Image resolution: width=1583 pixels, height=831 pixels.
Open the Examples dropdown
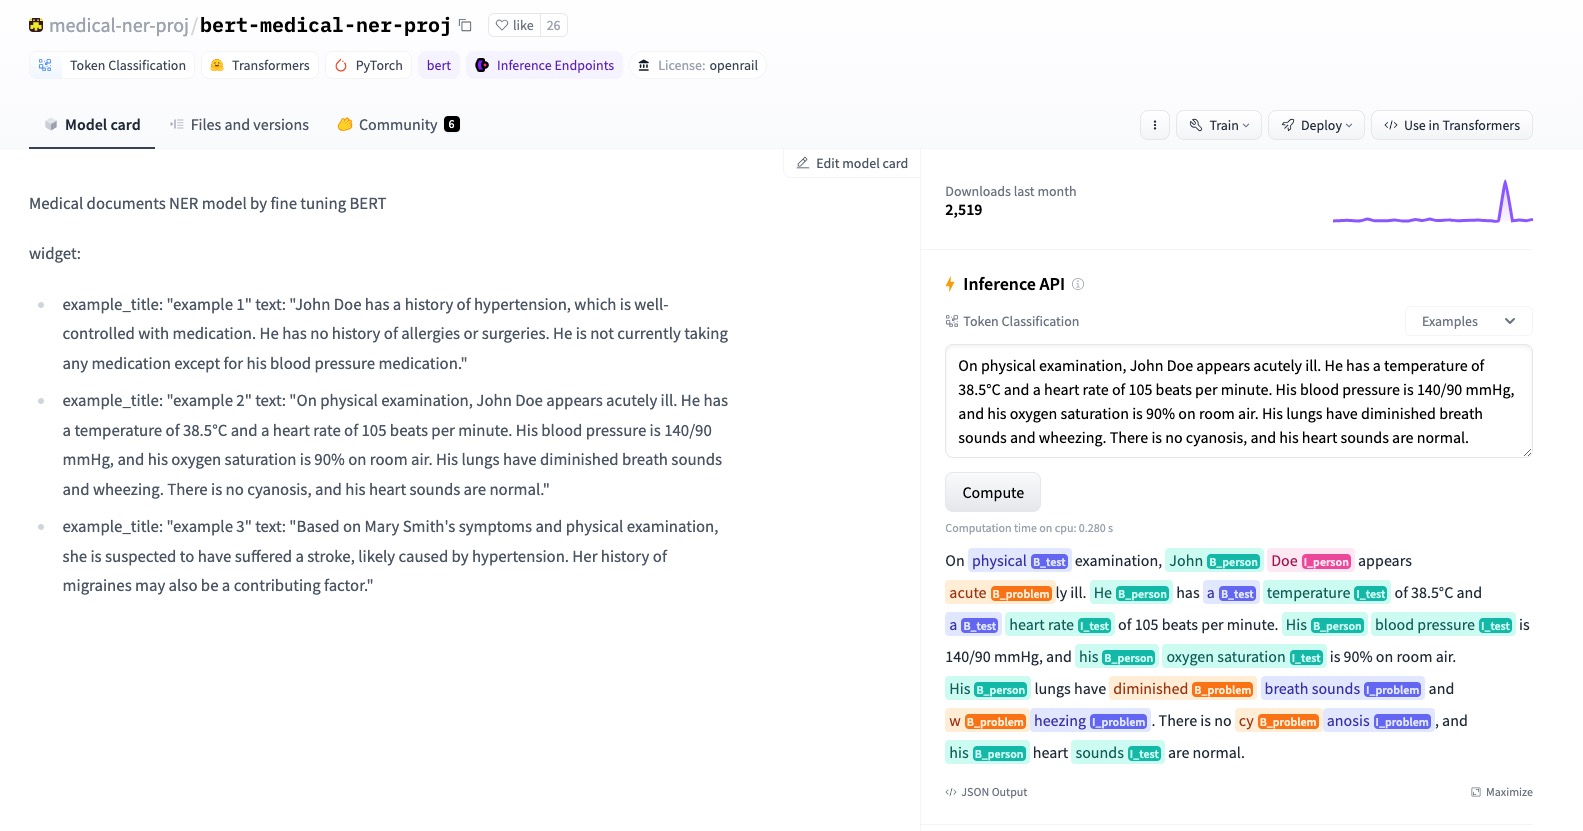click(x=1469, y=321)
